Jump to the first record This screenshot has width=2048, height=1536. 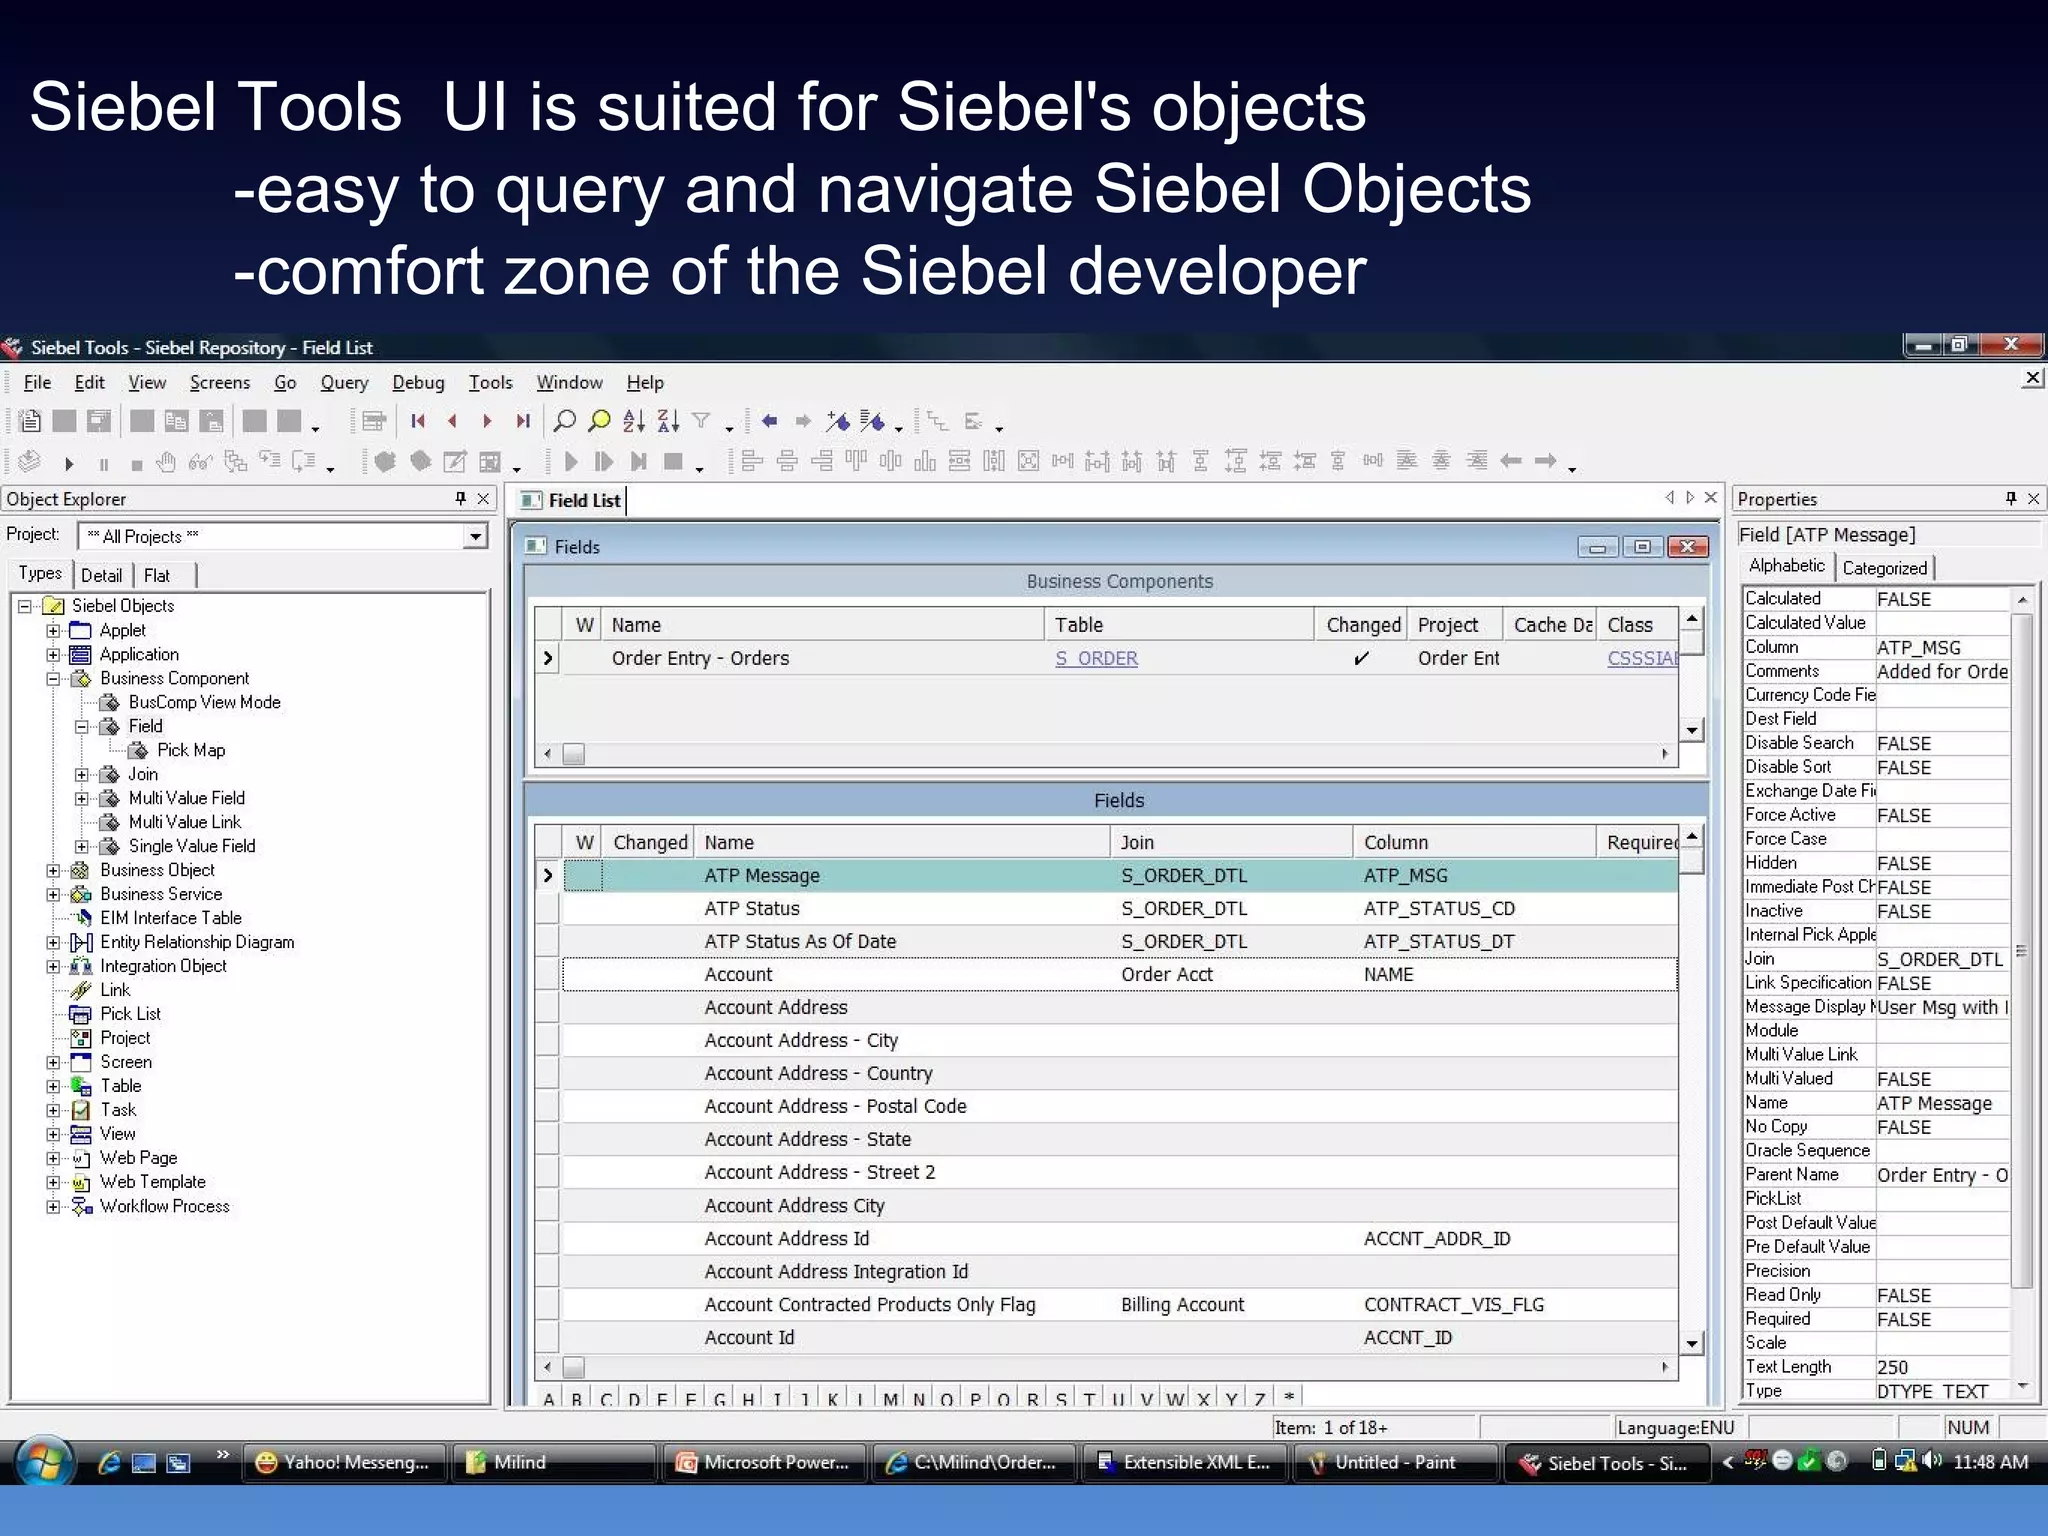[x=418, y=421]
